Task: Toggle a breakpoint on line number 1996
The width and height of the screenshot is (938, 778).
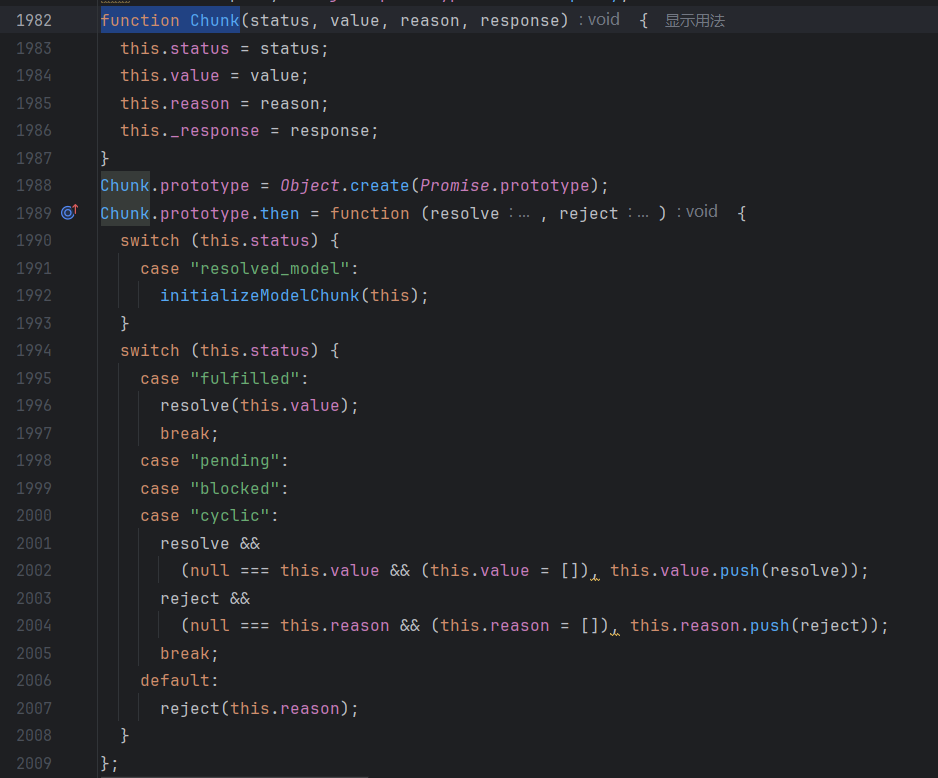Action: tap(33, 405)
